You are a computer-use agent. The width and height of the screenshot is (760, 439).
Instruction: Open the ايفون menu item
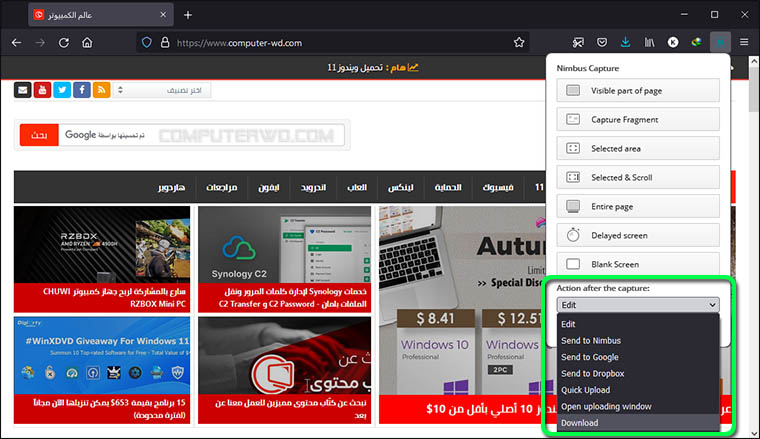pyautogui.click(x=269, y=187)
